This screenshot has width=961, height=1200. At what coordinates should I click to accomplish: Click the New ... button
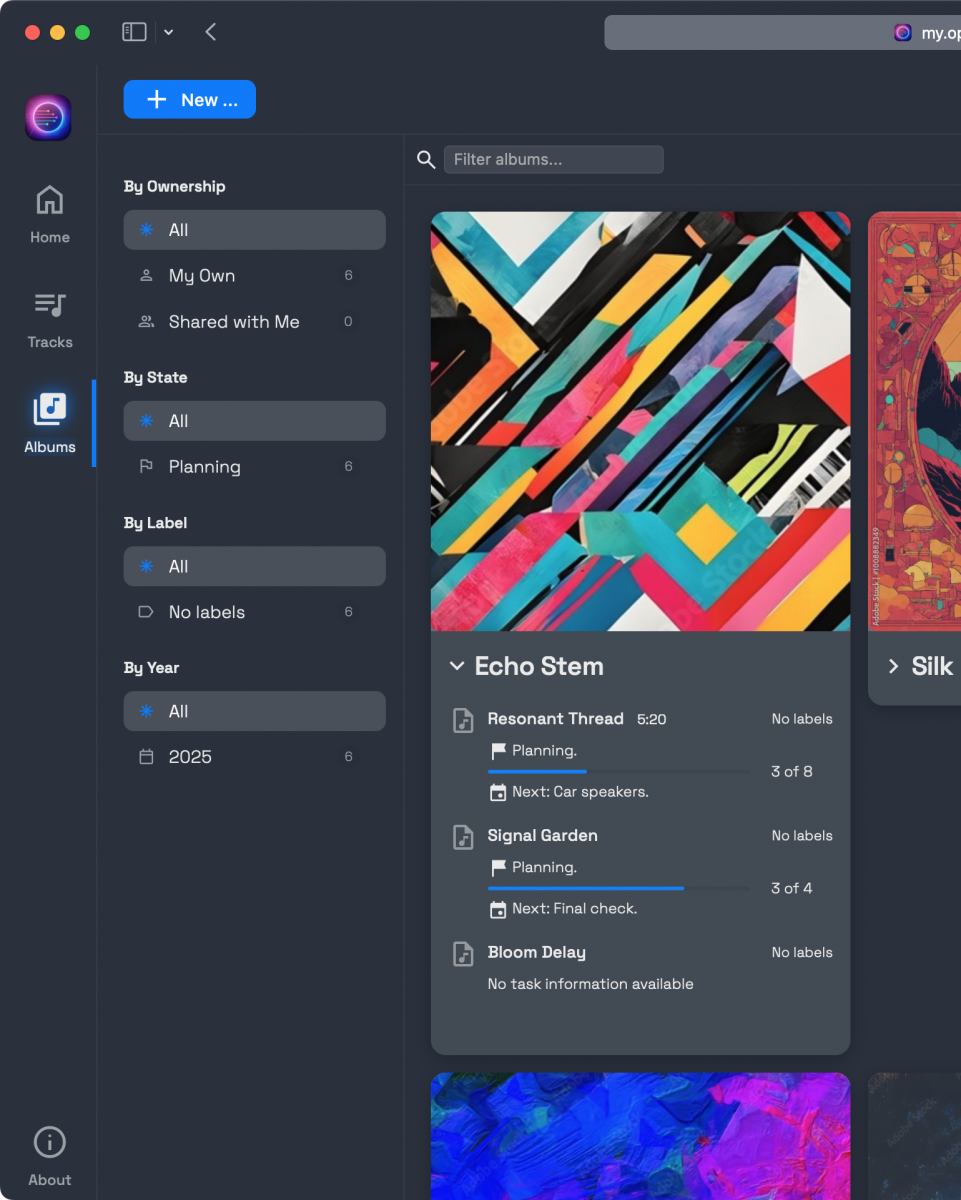[x=190, y=99]
